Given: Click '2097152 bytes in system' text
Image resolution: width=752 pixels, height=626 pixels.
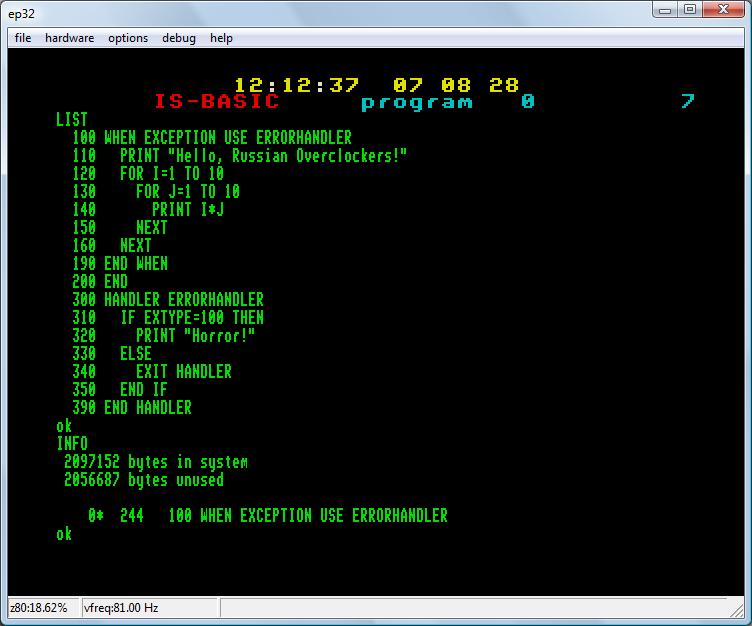Looking at the screenshot, I should [156, 462].
